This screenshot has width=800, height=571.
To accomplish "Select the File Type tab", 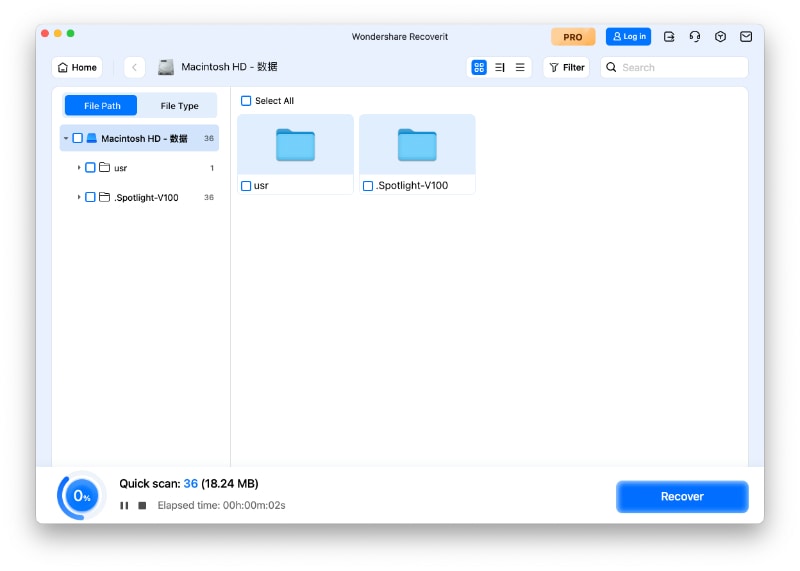I will pos(179,106).
